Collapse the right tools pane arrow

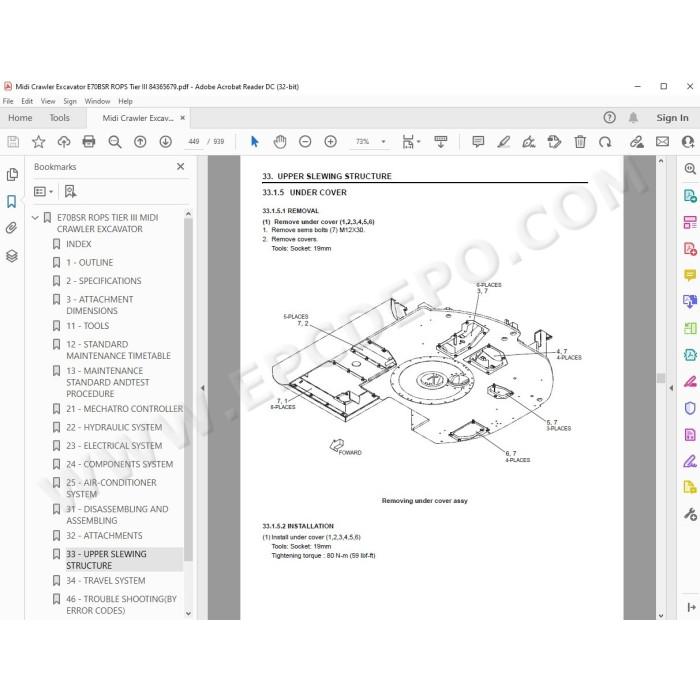point(671,388)
